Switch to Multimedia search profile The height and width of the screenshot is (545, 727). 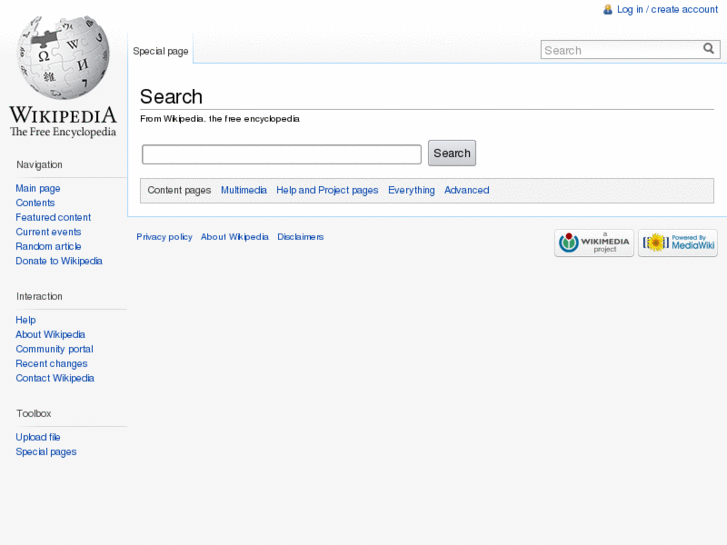244,190
